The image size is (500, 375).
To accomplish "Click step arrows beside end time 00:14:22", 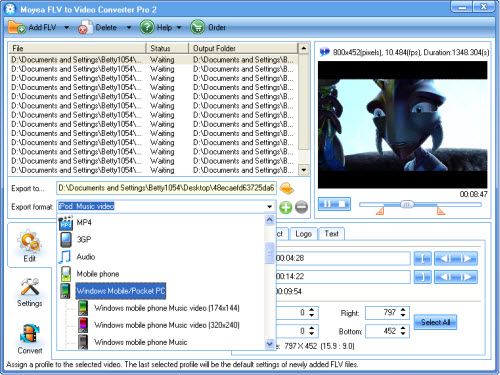I will pyautogui.click(x=456, y=277).
